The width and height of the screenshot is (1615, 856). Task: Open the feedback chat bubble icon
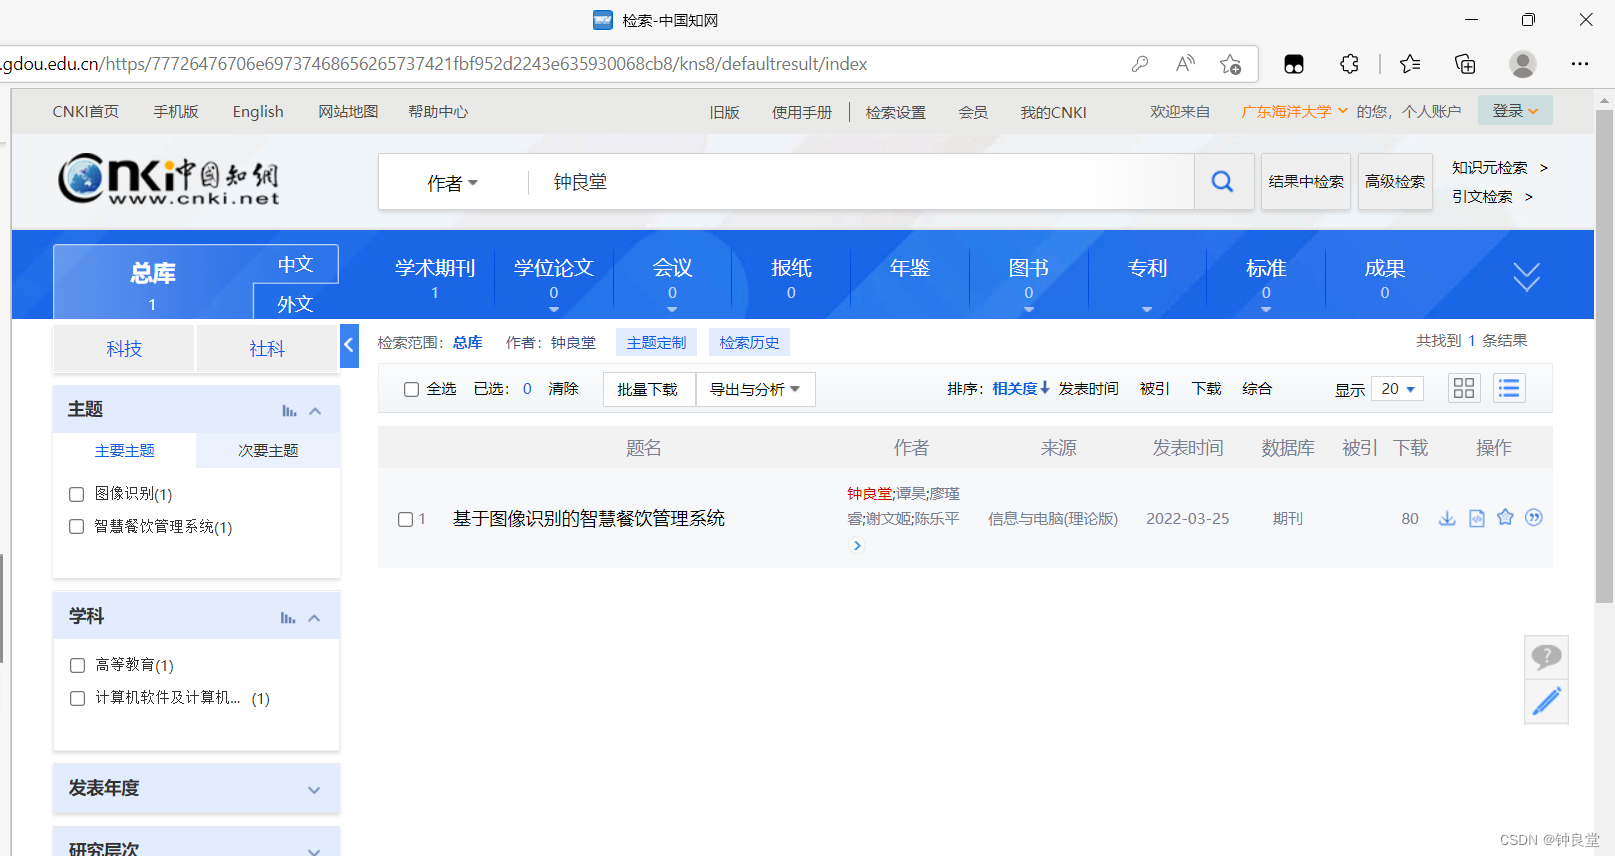[1546, 657]
